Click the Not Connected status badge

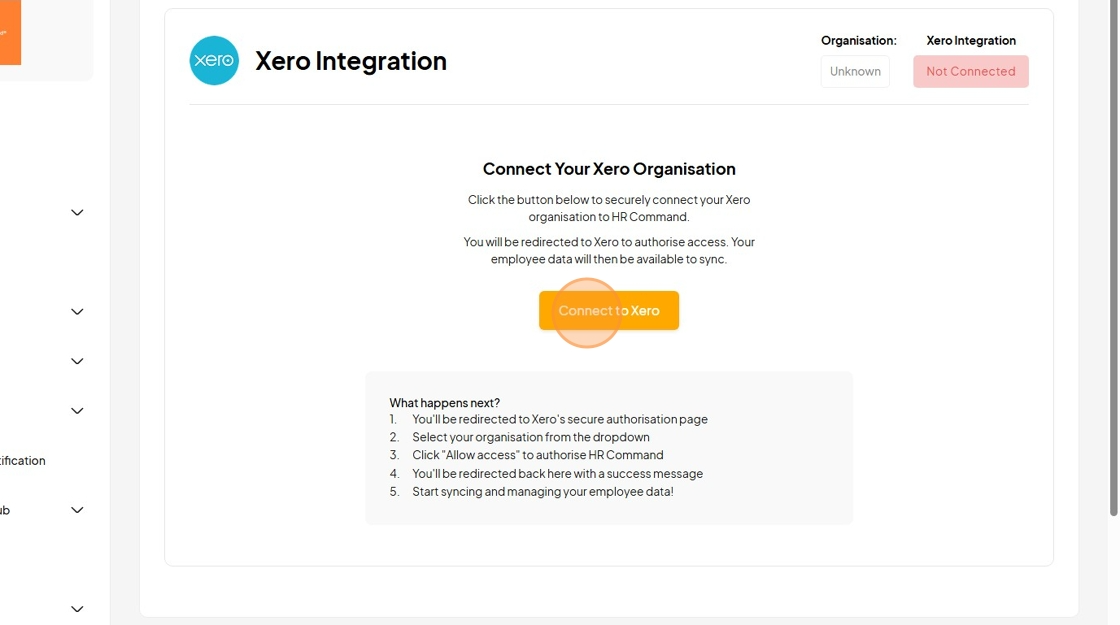click(x=971, y=71)
